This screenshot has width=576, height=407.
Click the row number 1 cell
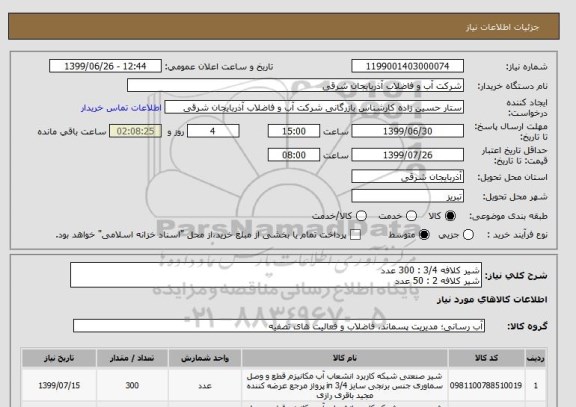click(x=536, y=385)
